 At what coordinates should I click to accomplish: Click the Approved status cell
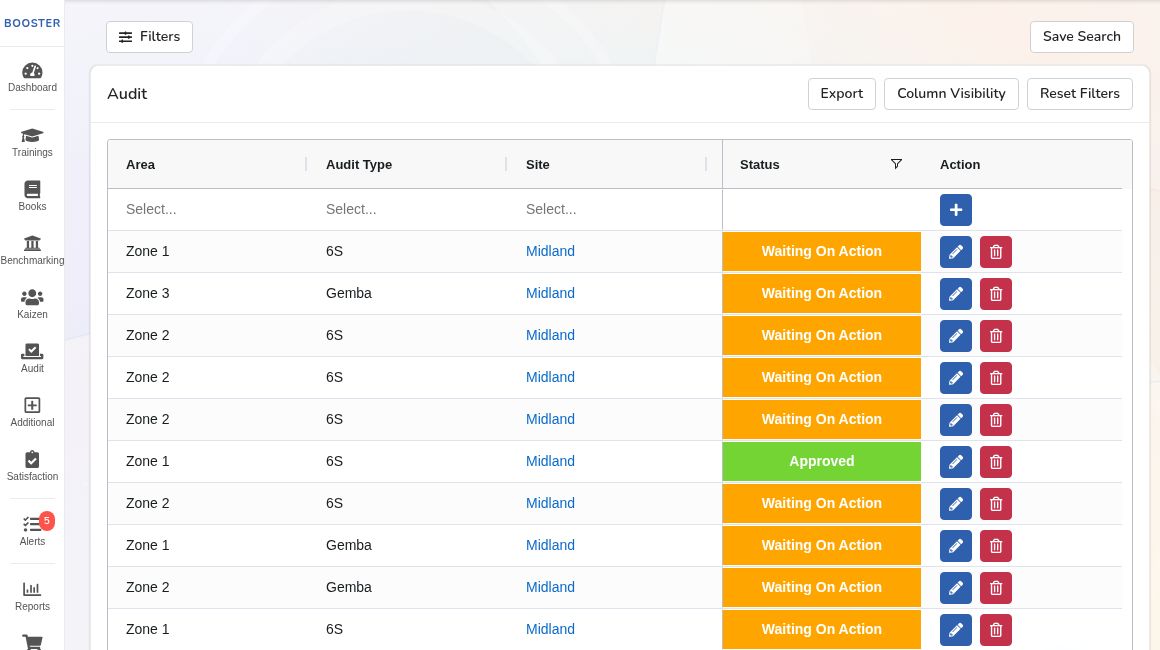click(821, 461)
